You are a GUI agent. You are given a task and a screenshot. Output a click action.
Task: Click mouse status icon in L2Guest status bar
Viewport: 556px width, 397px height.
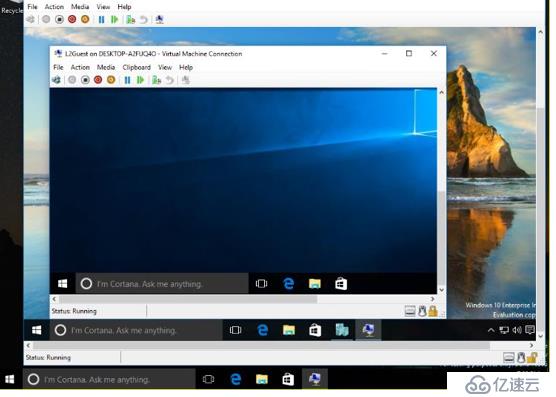422,311
